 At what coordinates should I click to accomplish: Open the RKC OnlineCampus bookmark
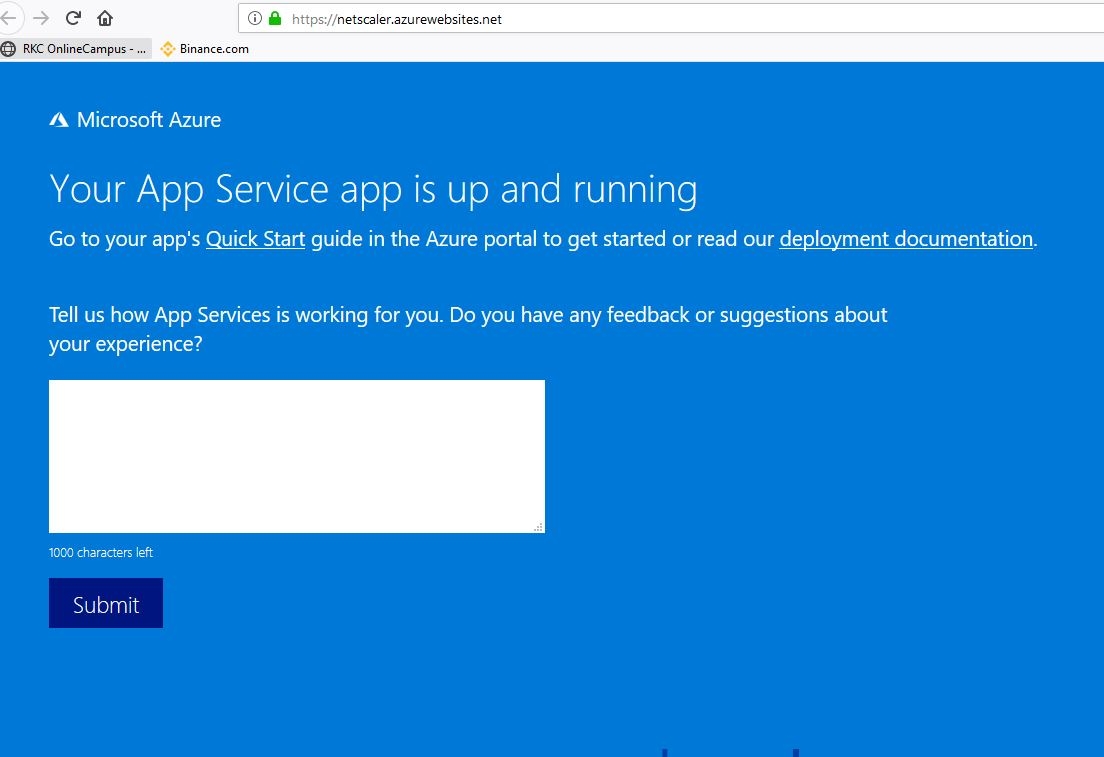[x=76, y=49]
